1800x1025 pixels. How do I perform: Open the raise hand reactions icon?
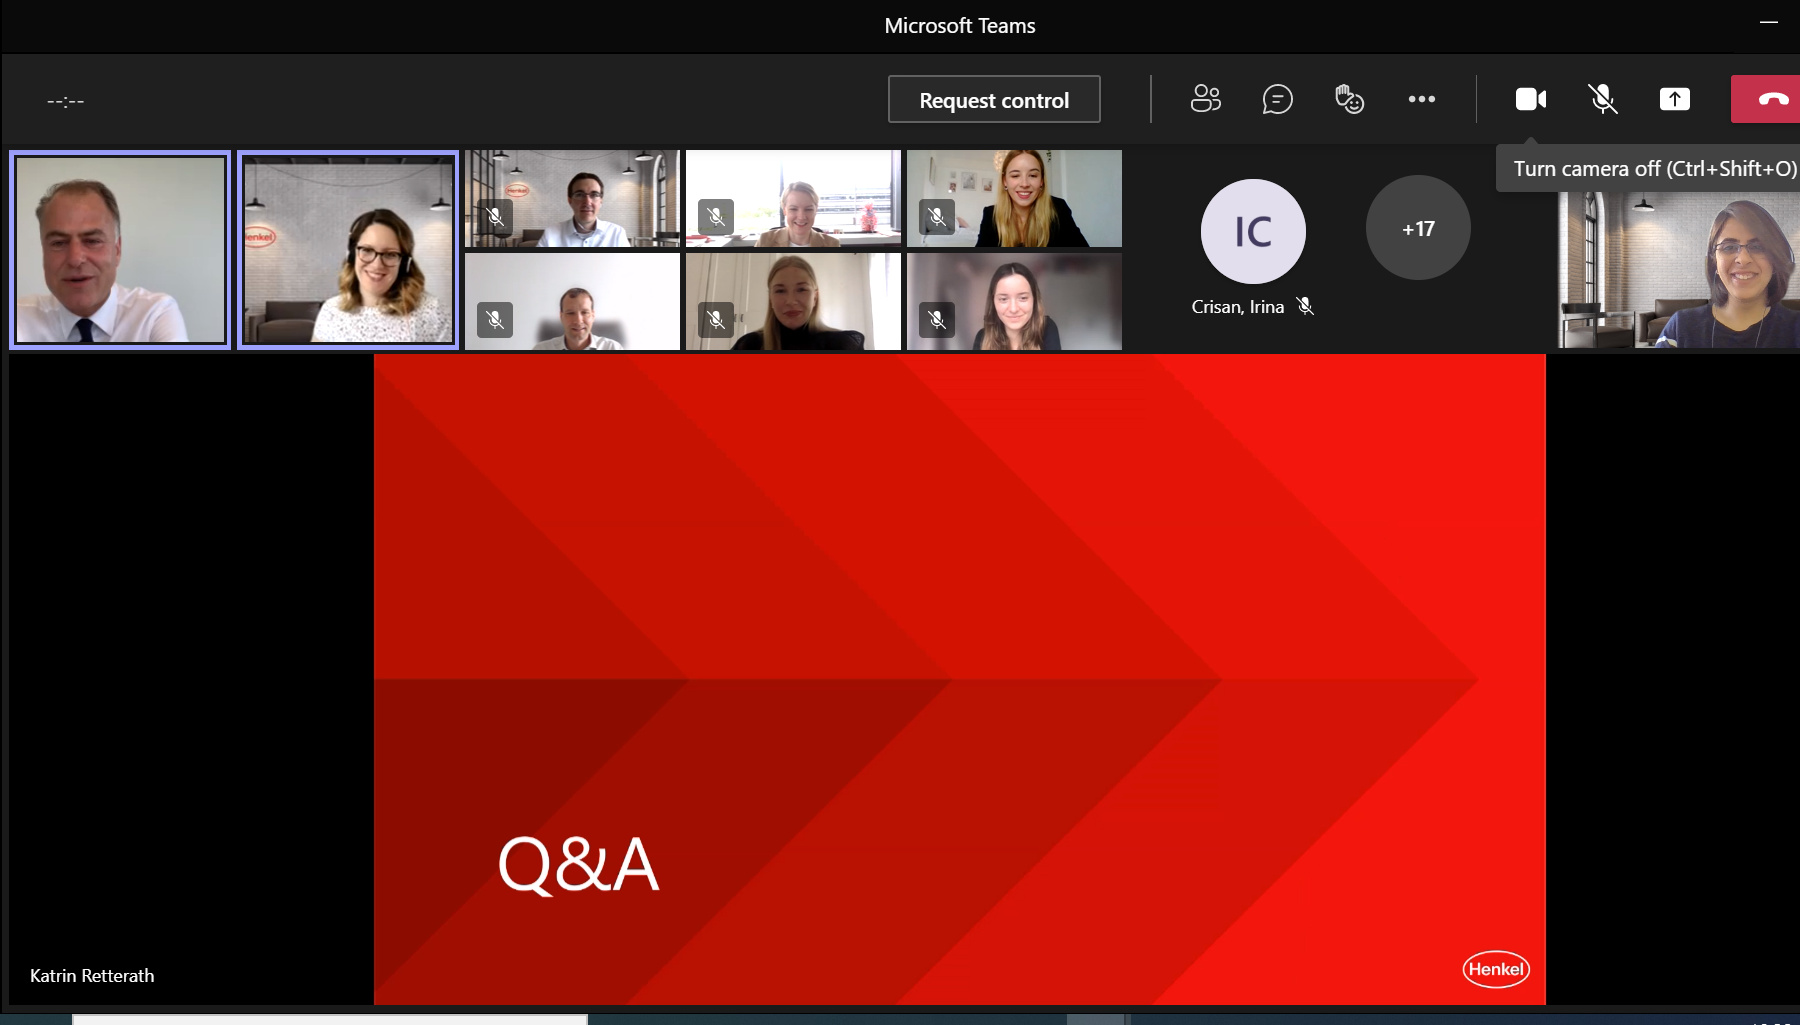click(x=1349, y=99)
